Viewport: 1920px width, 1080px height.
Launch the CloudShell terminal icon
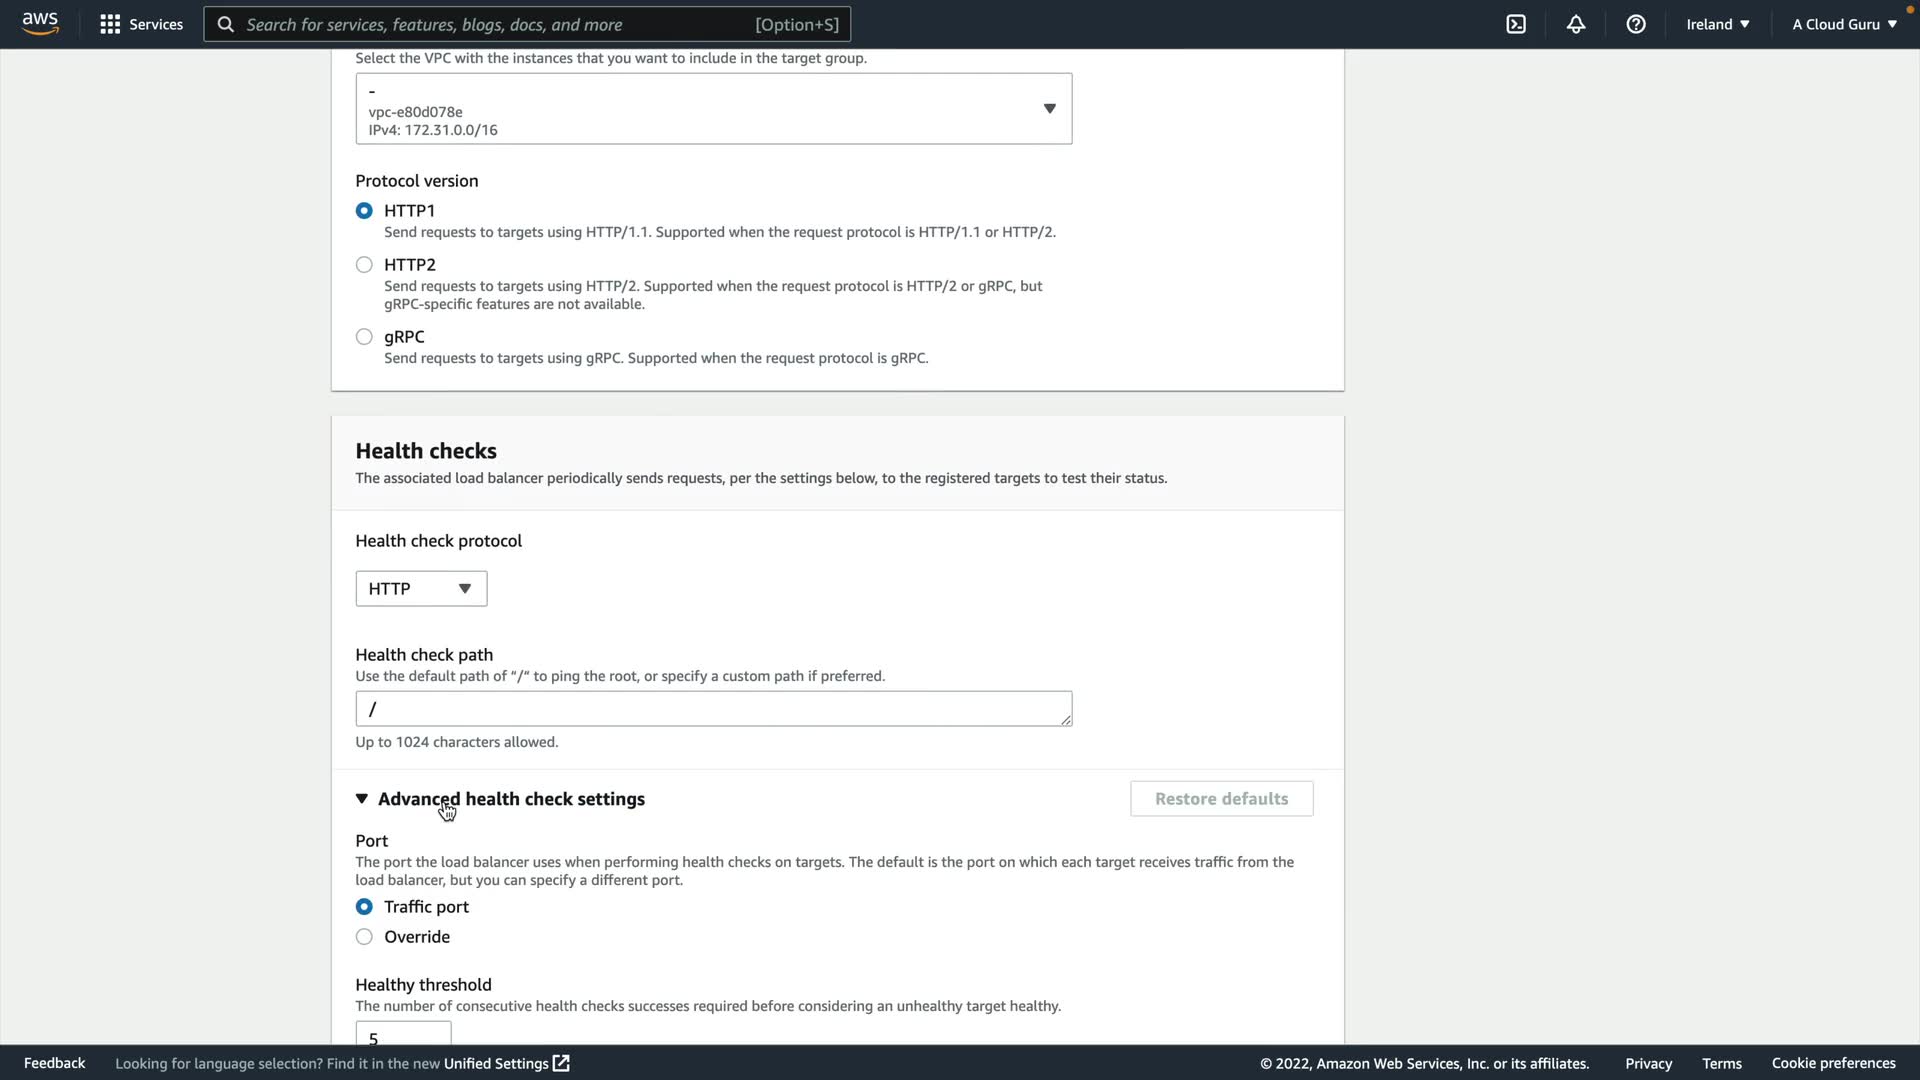(1516, 24)
